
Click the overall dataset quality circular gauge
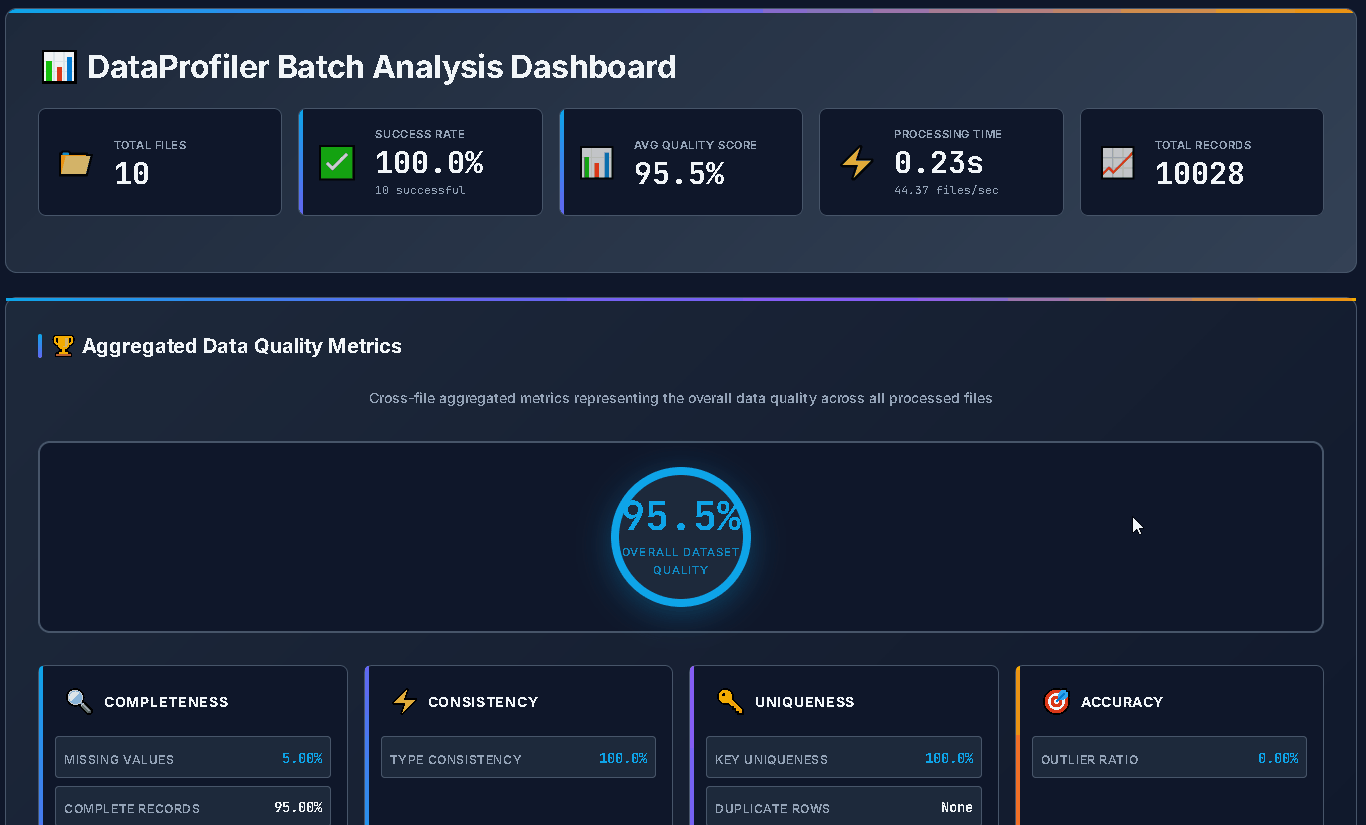(x=681, y=537)
